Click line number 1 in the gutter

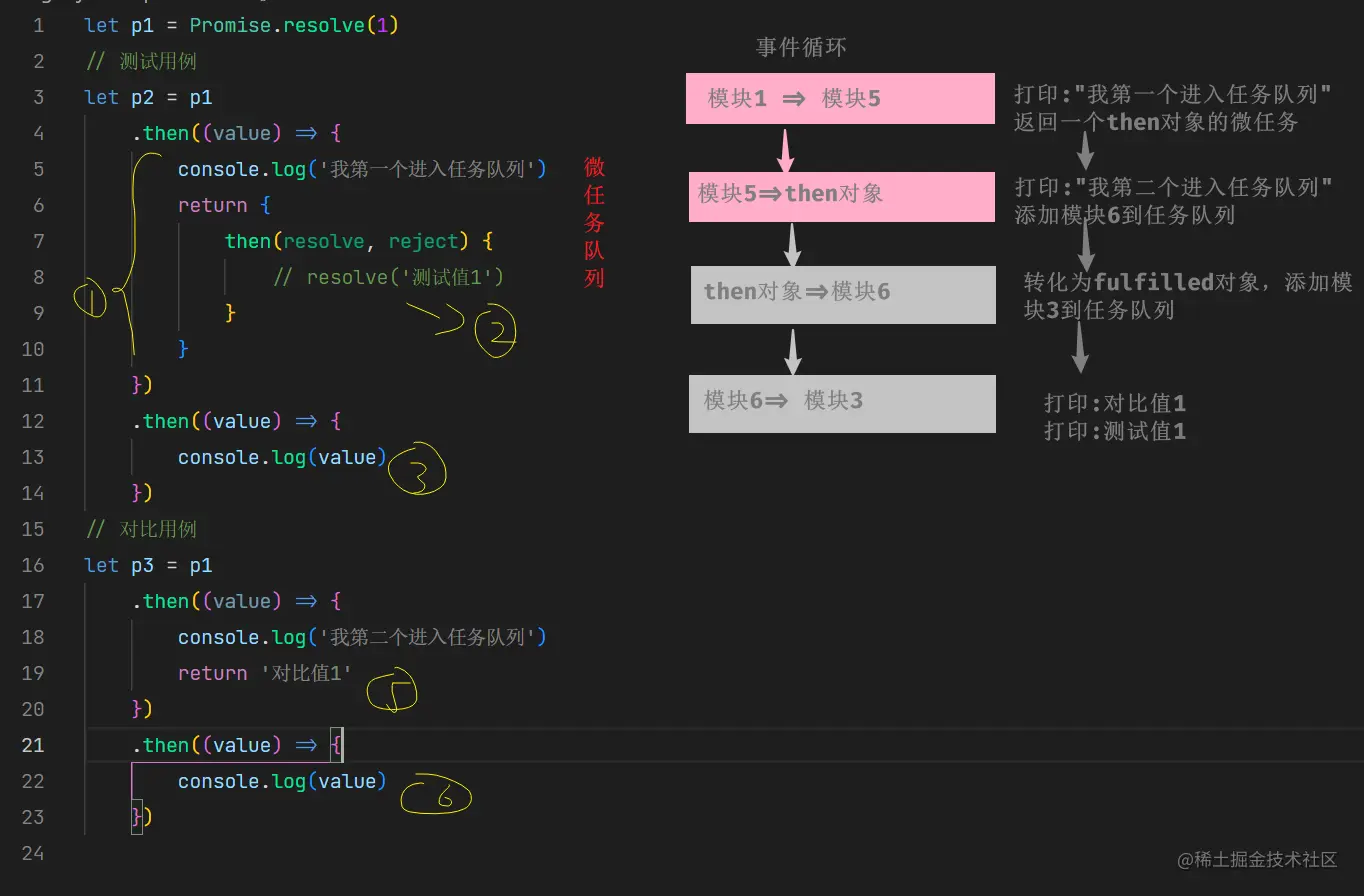pos(39,25)
